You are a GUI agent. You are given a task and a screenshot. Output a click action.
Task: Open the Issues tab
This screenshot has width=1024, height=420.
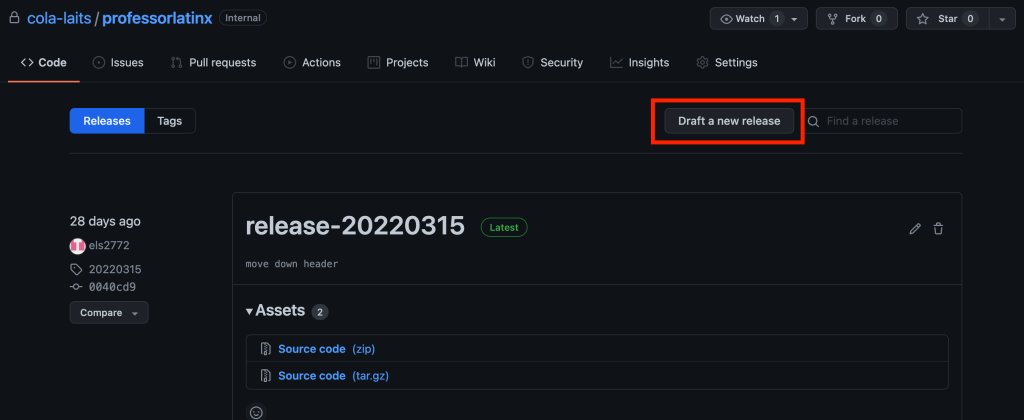point(118,63)
